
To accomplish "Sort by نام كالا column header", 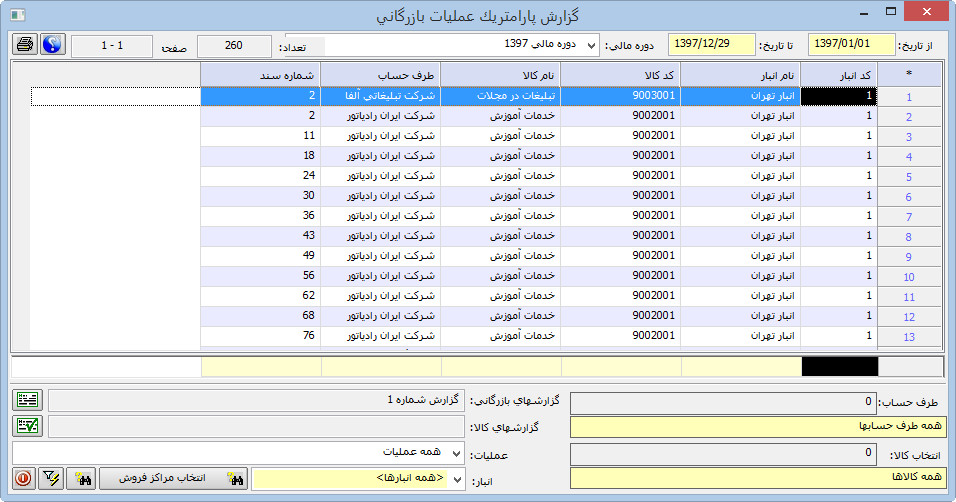I will pyautogui.click(x=500, y=74).
